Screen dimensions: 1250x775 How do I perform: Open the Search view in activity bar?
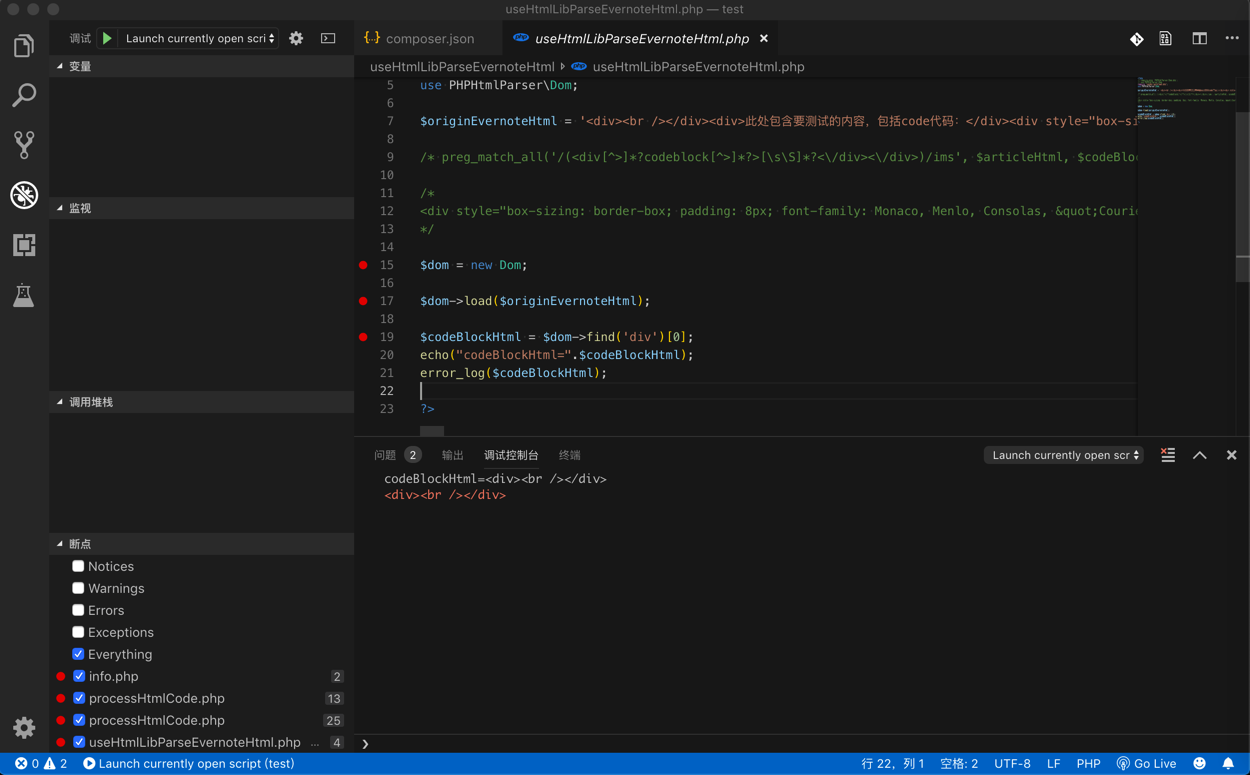click(x=24, y=95)
